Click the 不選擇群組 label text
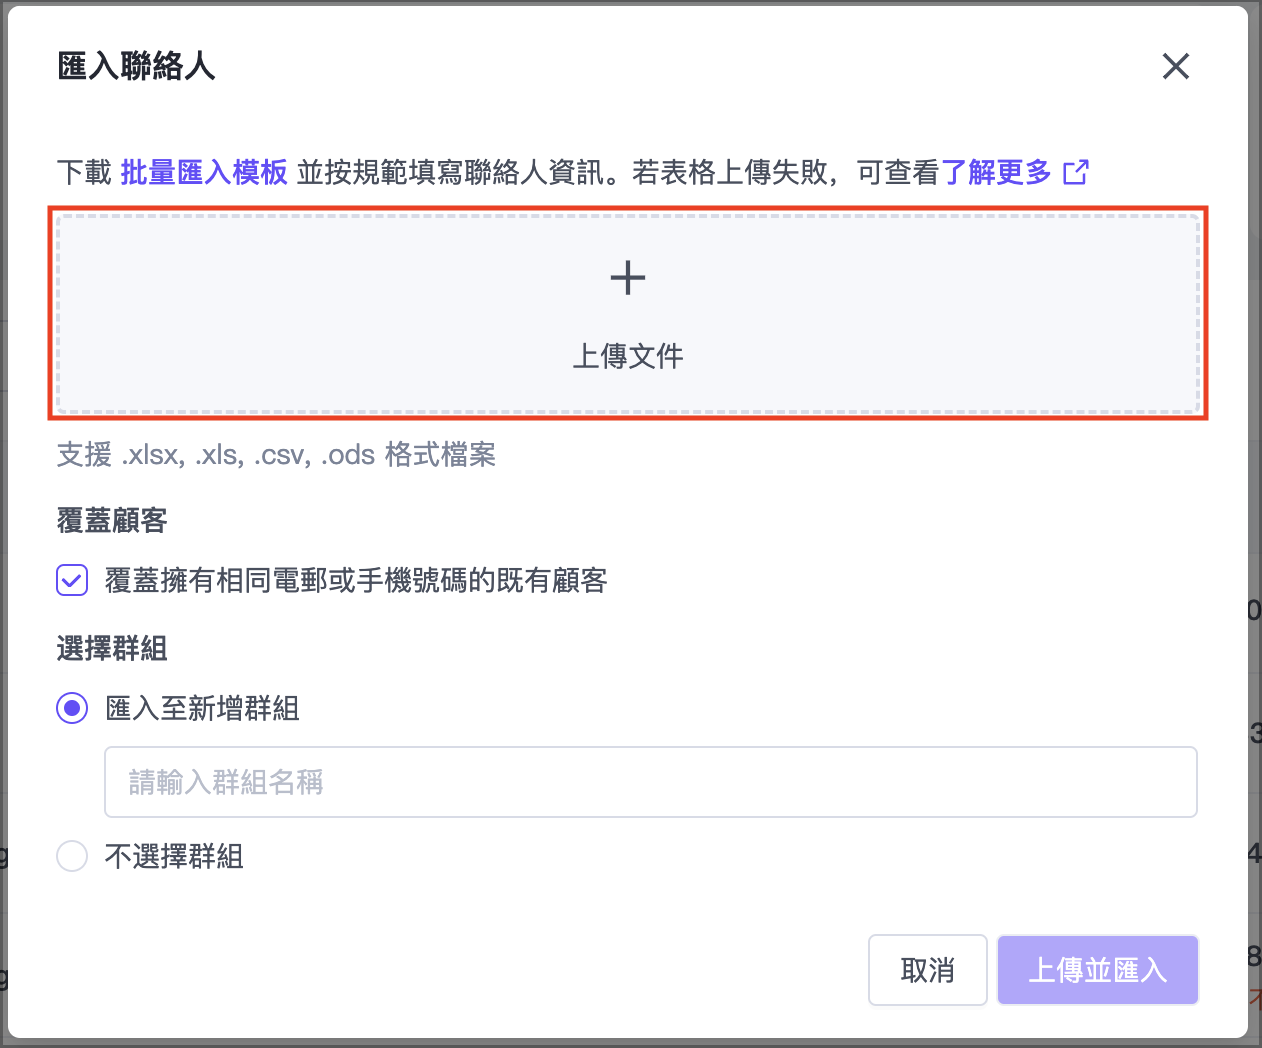Image resolution: width=1262 pixels, height=1048 pixels. pyautogui.click(x=174, y=856)
